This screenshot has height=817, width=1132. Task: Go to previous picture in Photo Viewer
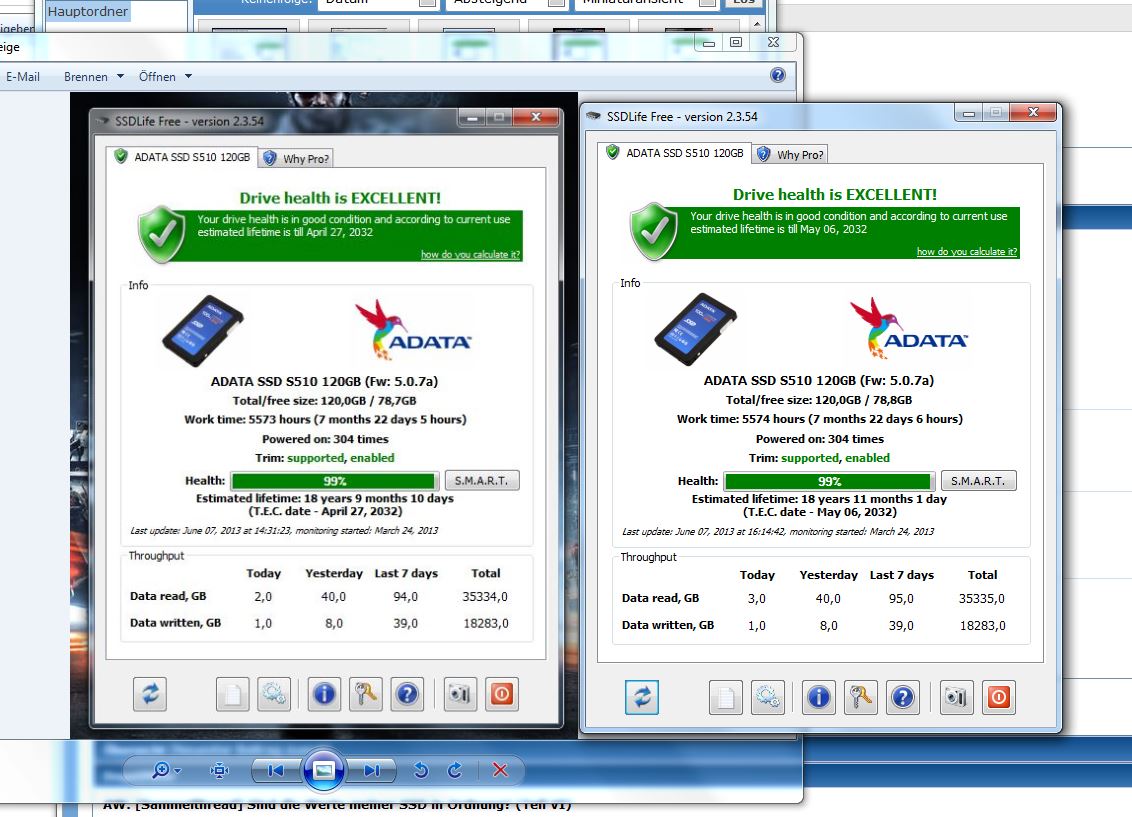[276, 771]
